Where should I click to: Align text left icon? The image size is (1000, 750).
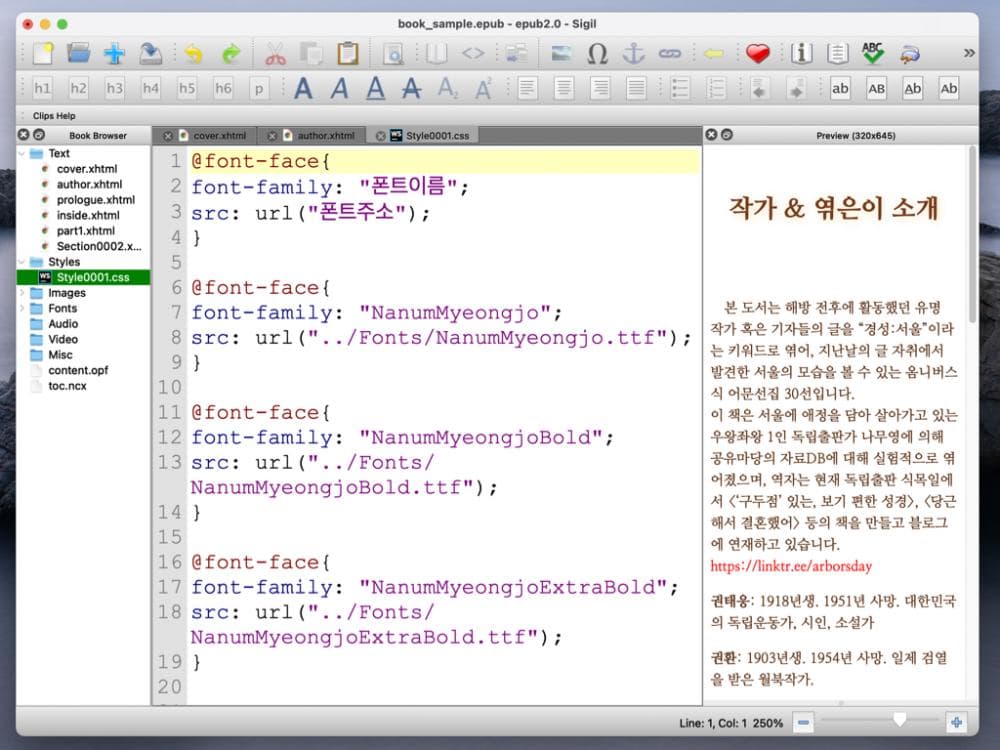tap(527, 88)
